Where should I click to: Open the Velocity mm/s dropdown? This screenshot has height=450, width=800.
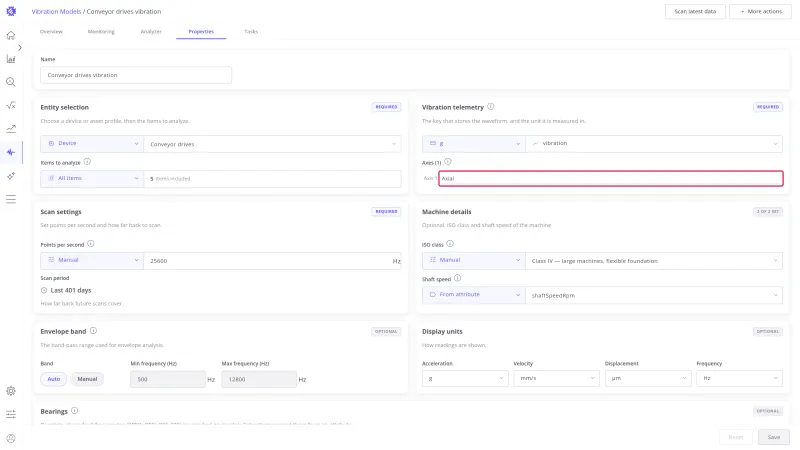pos(556,379)
